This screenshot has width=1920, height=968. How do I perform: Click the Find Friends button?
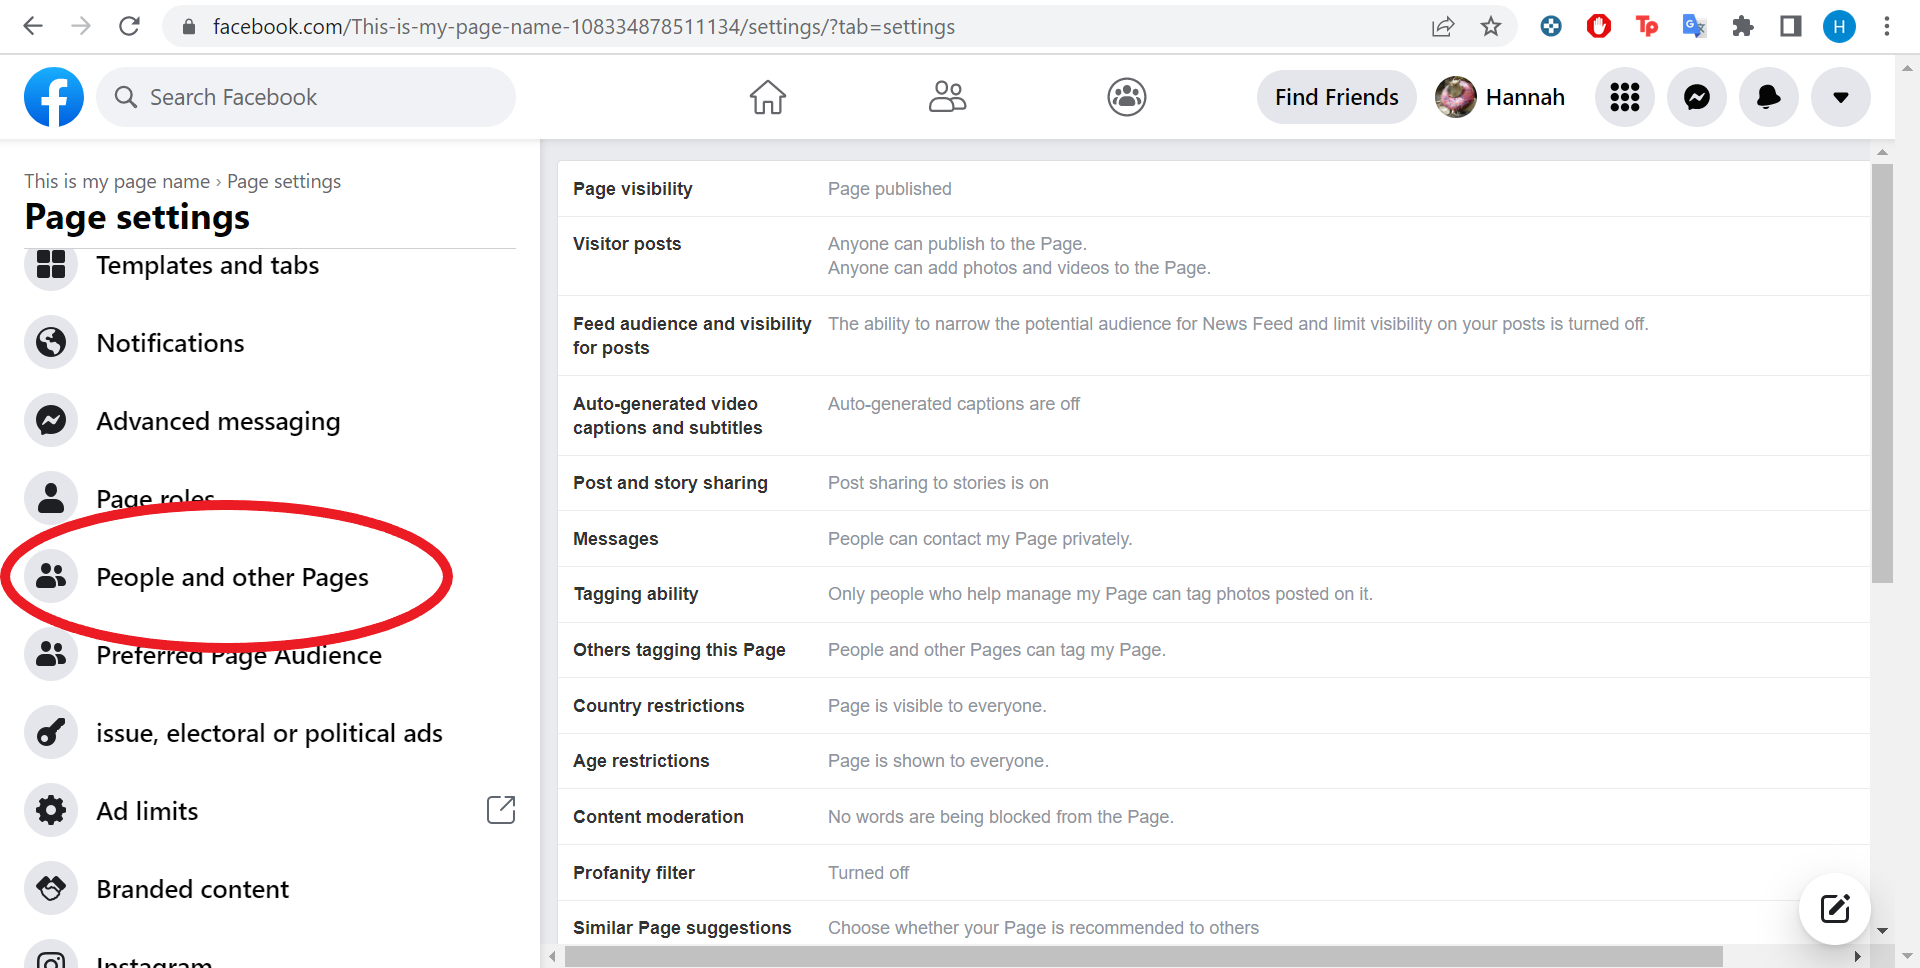click(1337, 97)
